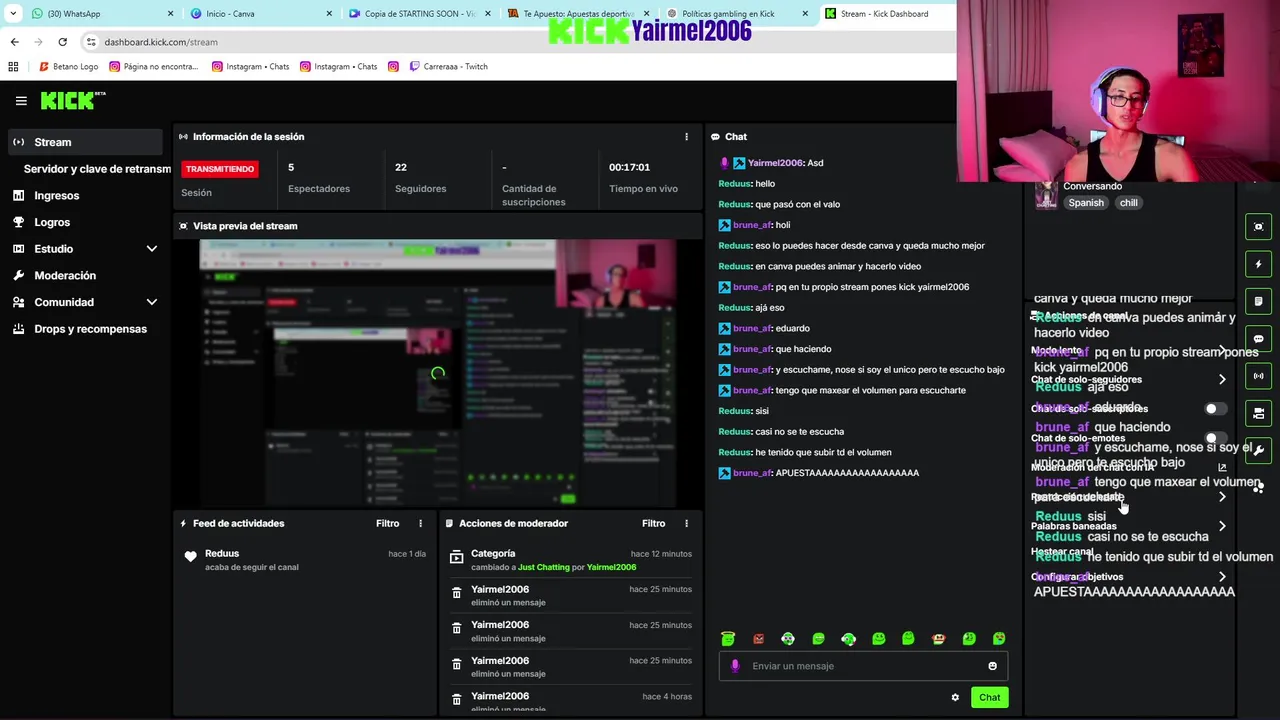Click the broadcast signal icon in right toolbar
This screenshot has height=720, width=1280.
pos(1259,376)
